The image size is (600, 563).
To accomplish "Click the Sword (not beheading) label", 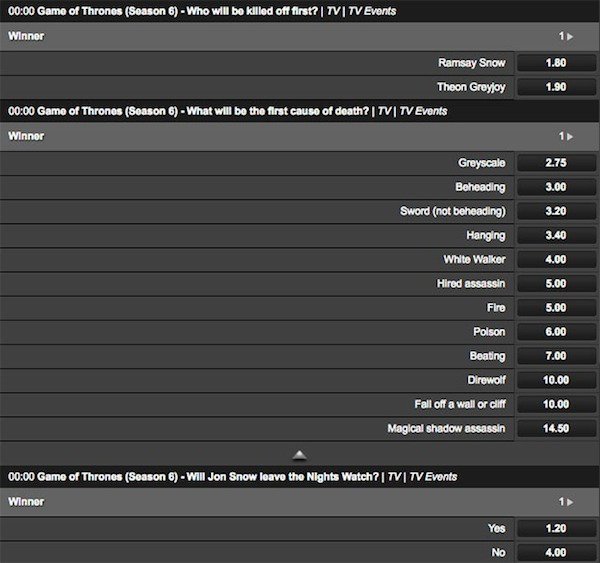I will 453,211.
